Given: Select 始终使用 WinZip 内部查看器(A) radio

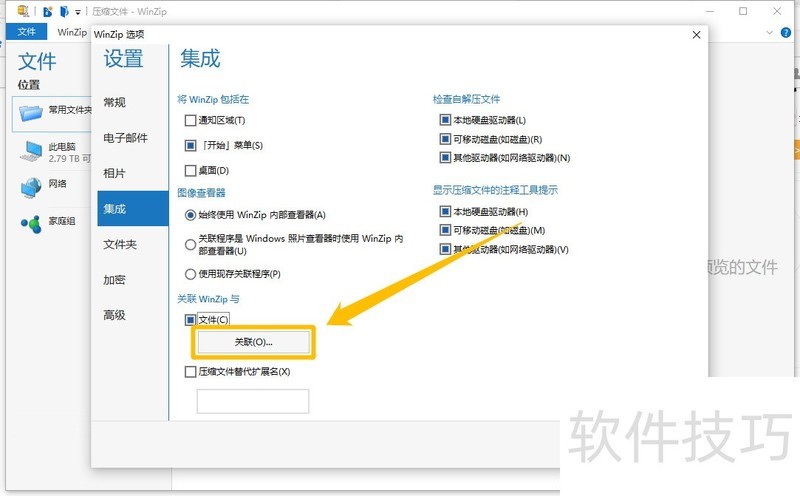Looking at the screenshot, I should point(190,215).
